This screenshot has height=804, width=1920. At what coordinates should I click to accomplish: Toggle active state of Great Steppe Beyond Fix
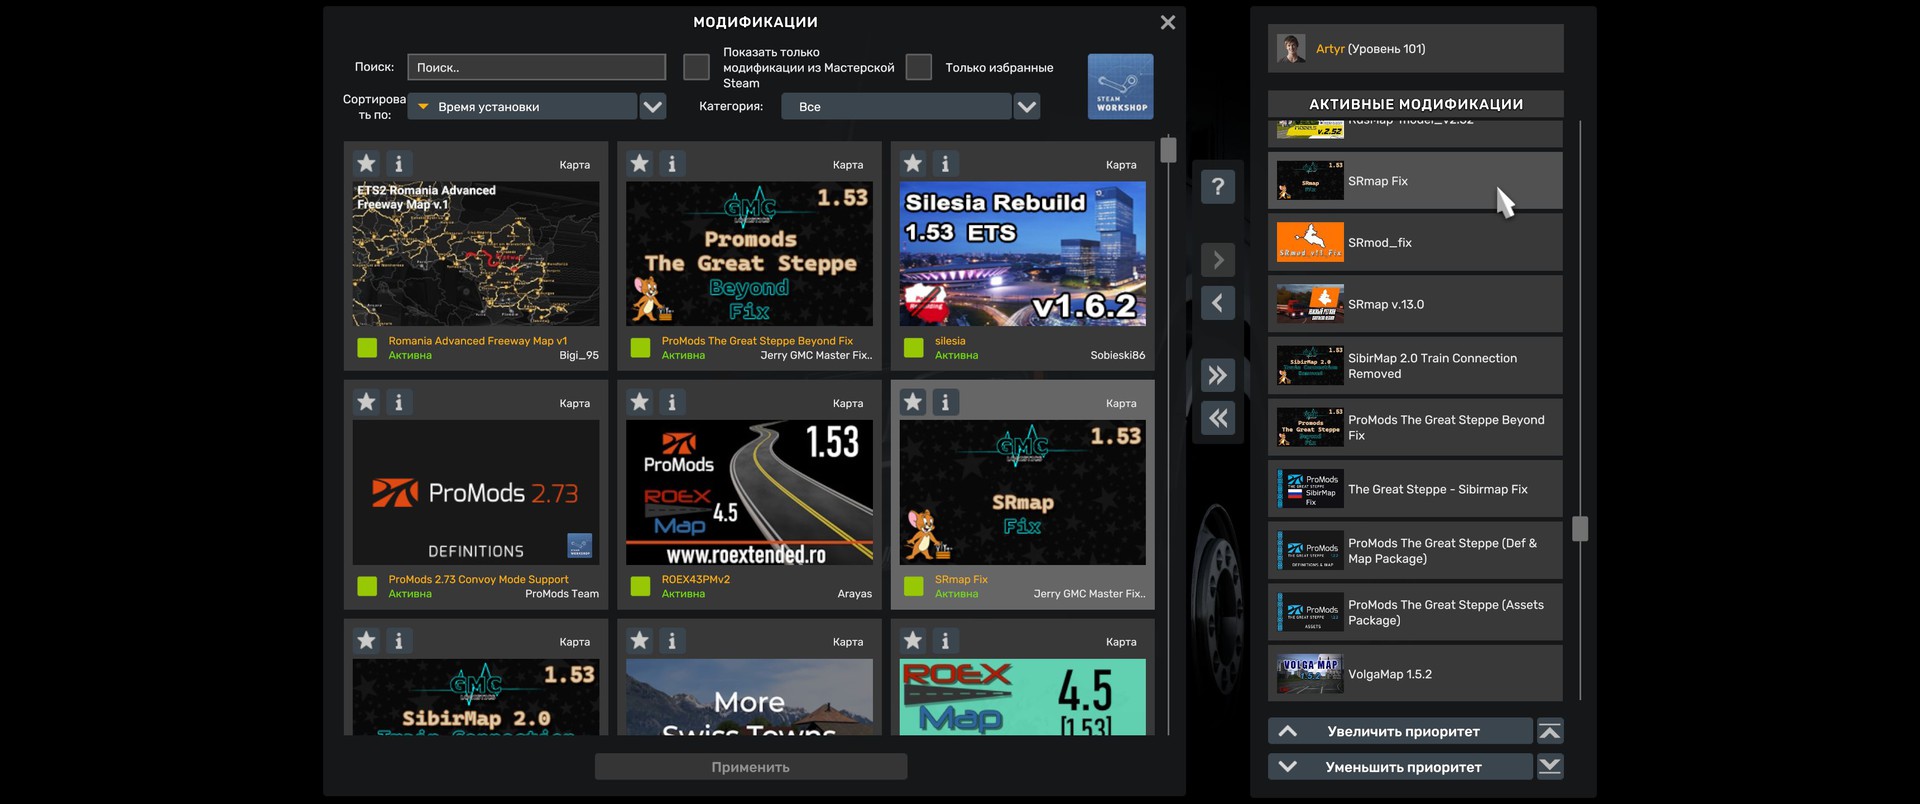point(640,348)
